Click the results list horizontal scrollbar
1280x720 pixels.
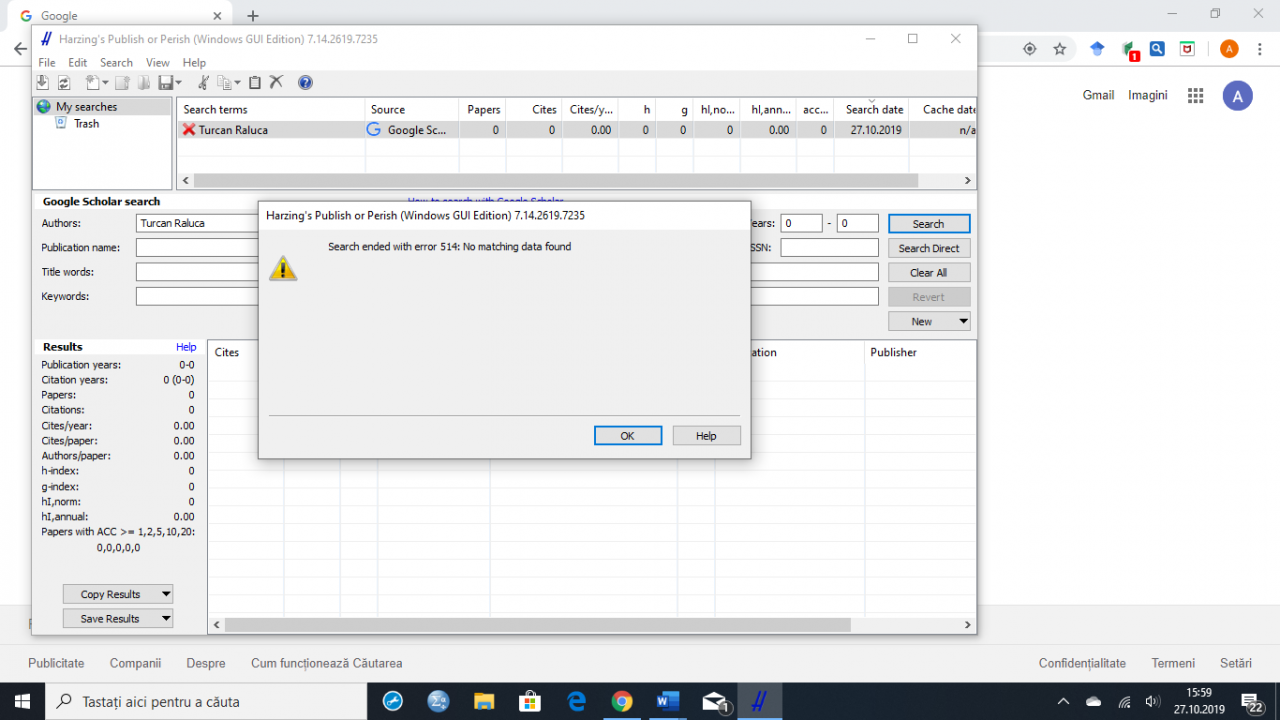pyautogui.click(x=540, y=625)
